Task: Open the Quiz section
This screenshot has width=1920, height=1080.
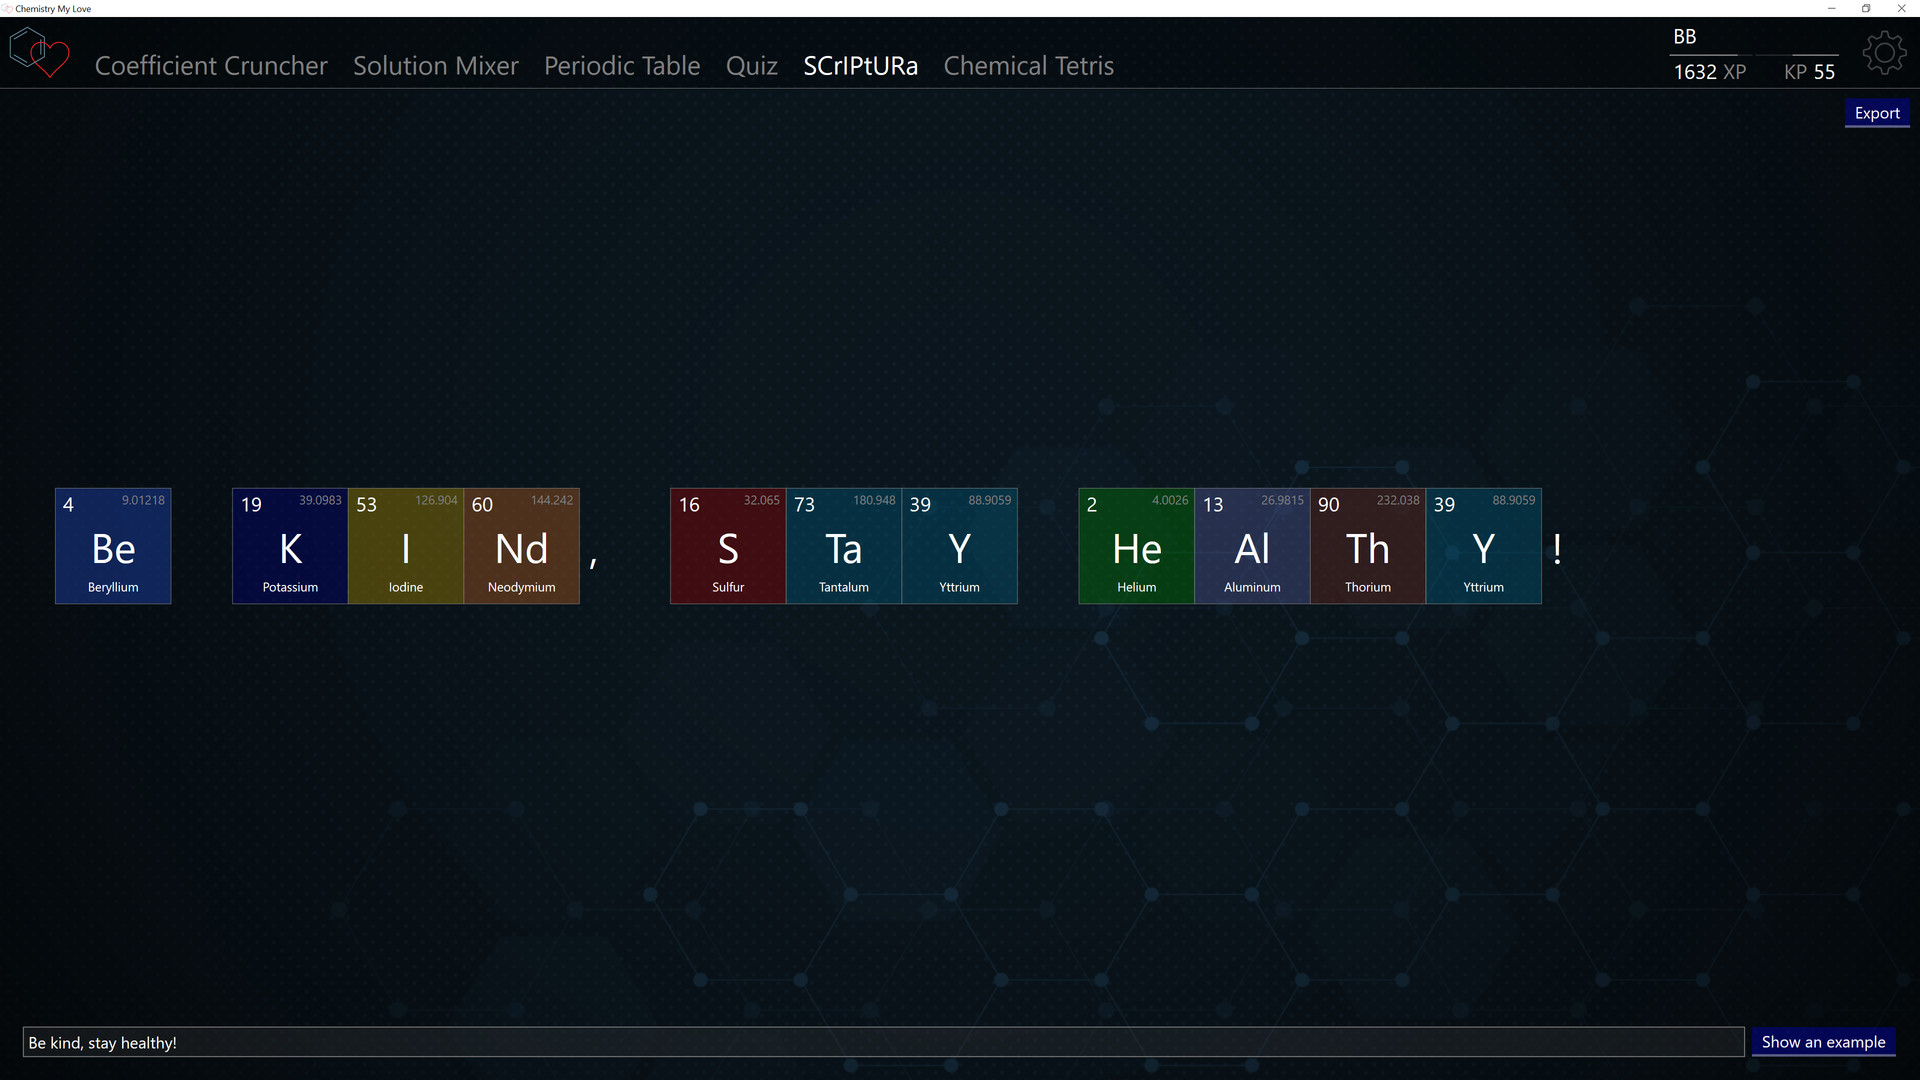Action: point(751,65)
